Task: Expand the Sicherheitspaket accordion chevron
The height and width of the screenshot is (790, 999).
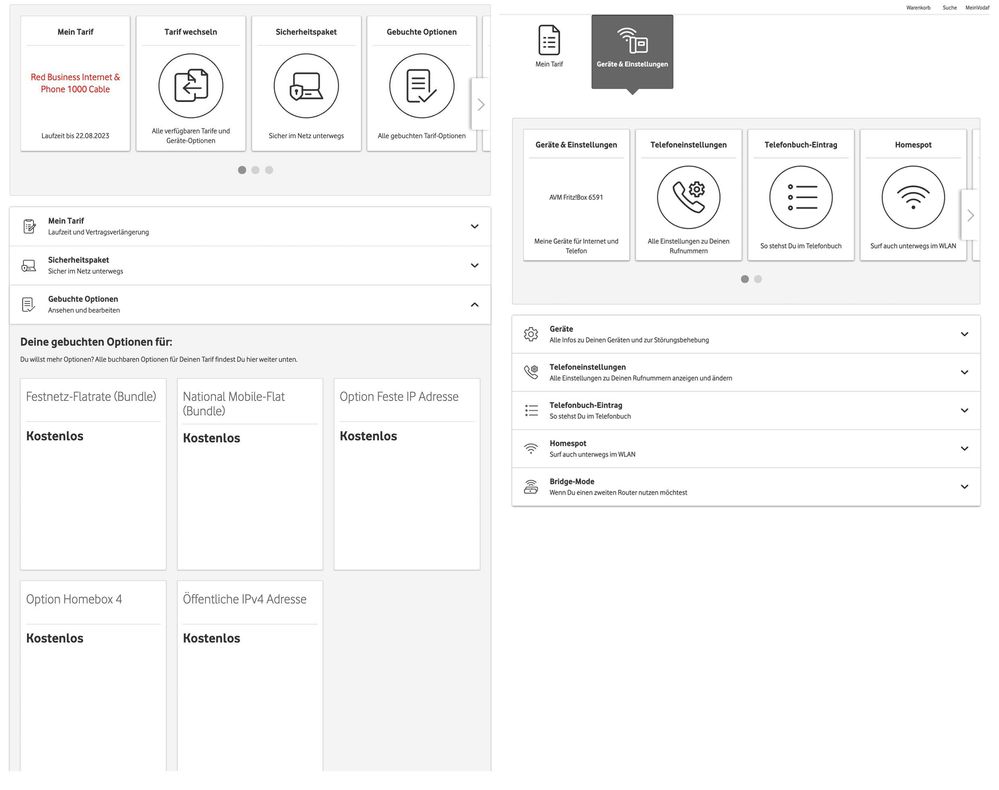Action: (x=475, y=265)
